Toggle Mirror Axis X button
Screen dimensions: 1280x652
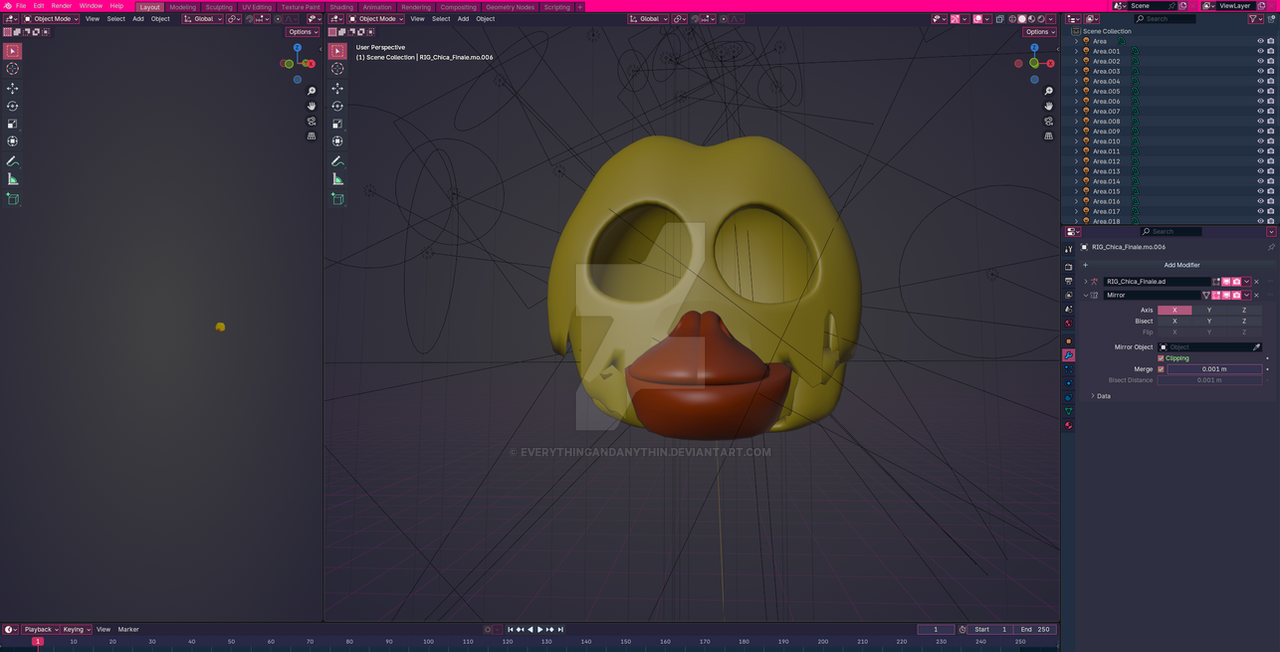point(1174,310)
